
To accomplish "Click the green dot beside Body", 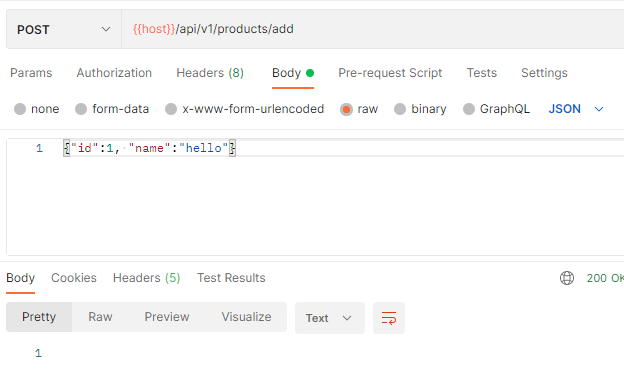I will point(310,73).
